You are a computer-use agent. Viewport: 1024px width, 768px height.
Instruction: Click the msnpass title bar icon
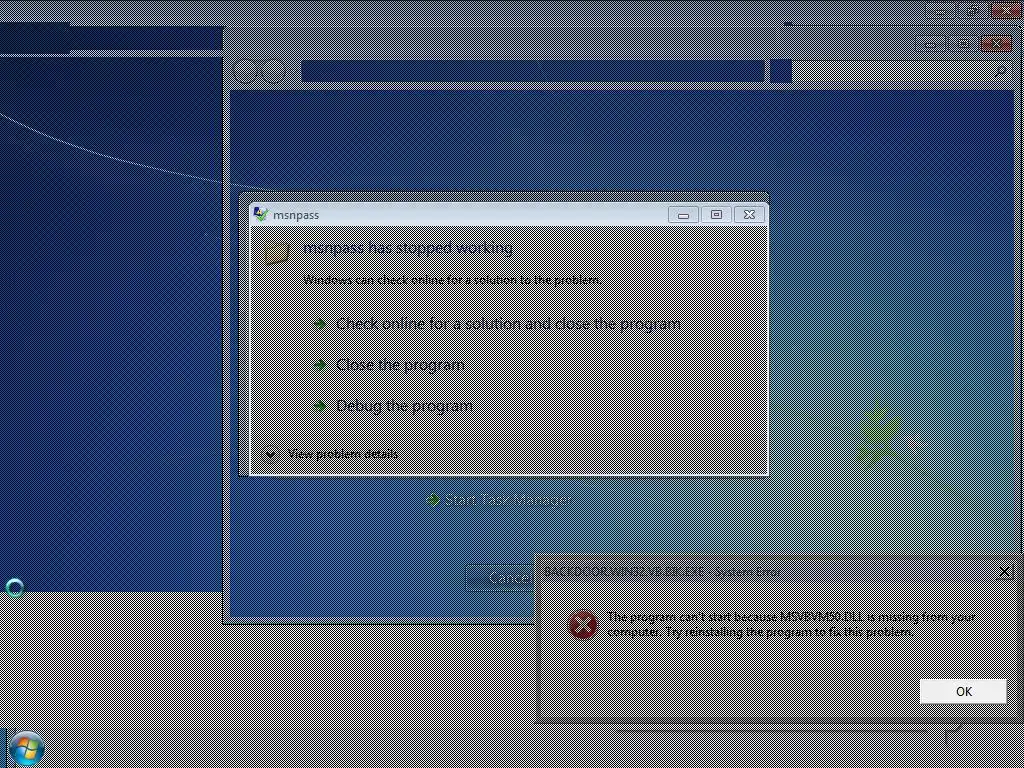(261, 214)
